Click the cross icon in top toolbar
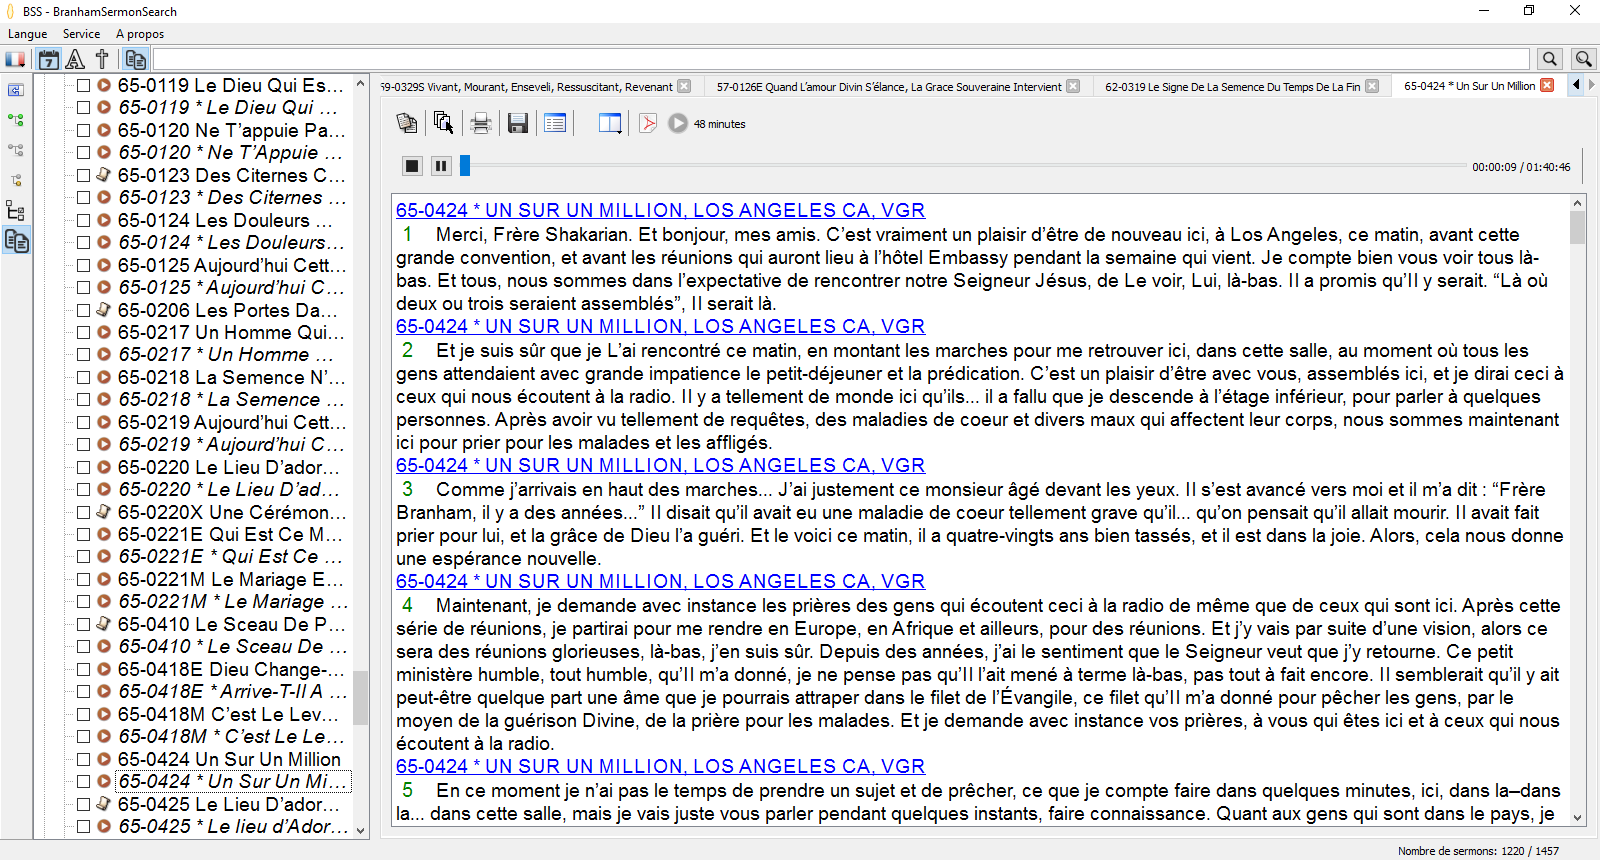The width and height of the screenshot is (1600, 860). (x=102, y=60)
